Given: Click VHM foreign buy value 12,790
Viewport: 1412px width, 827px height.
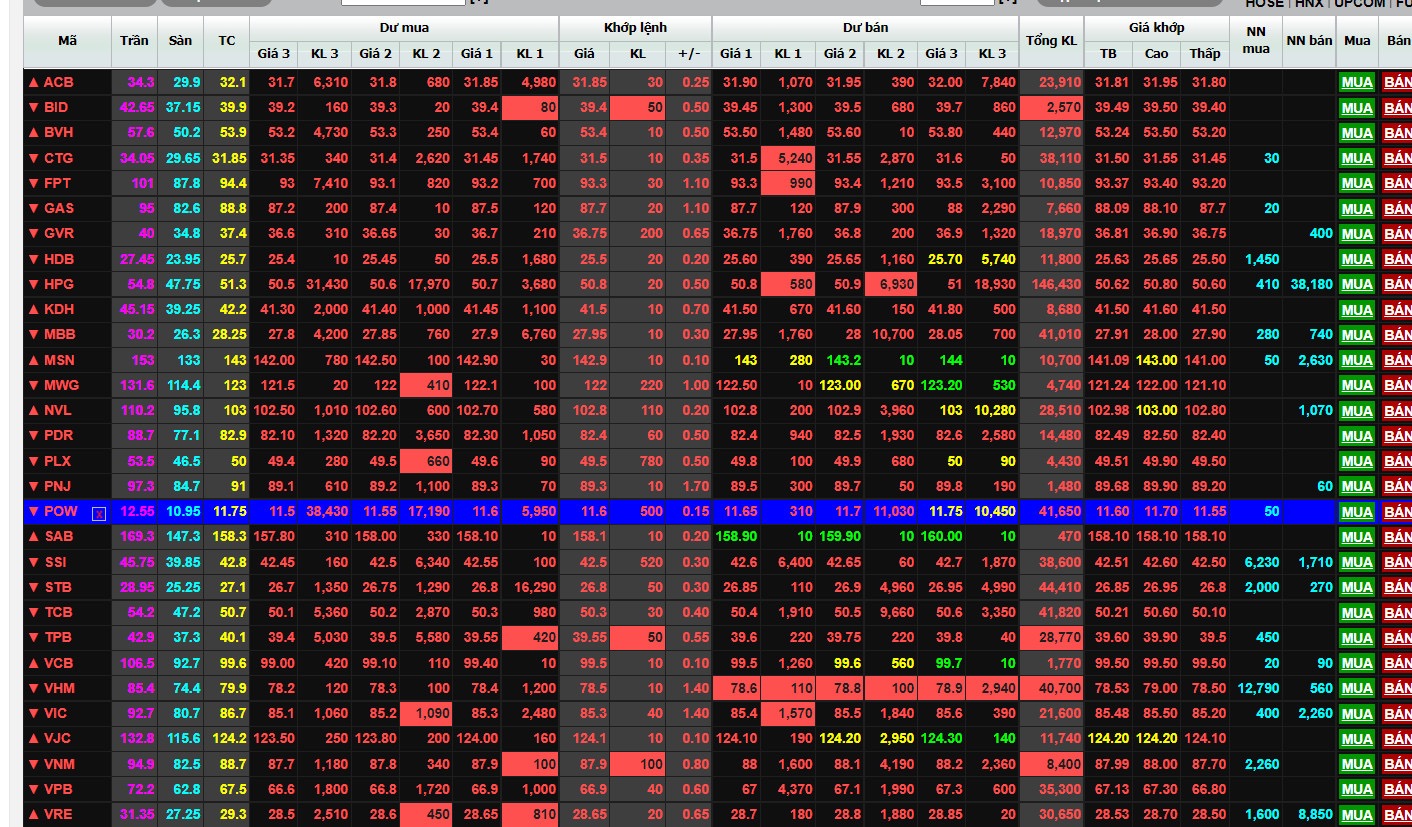Looking at the screenshot, I should [x=1258, y=688].
